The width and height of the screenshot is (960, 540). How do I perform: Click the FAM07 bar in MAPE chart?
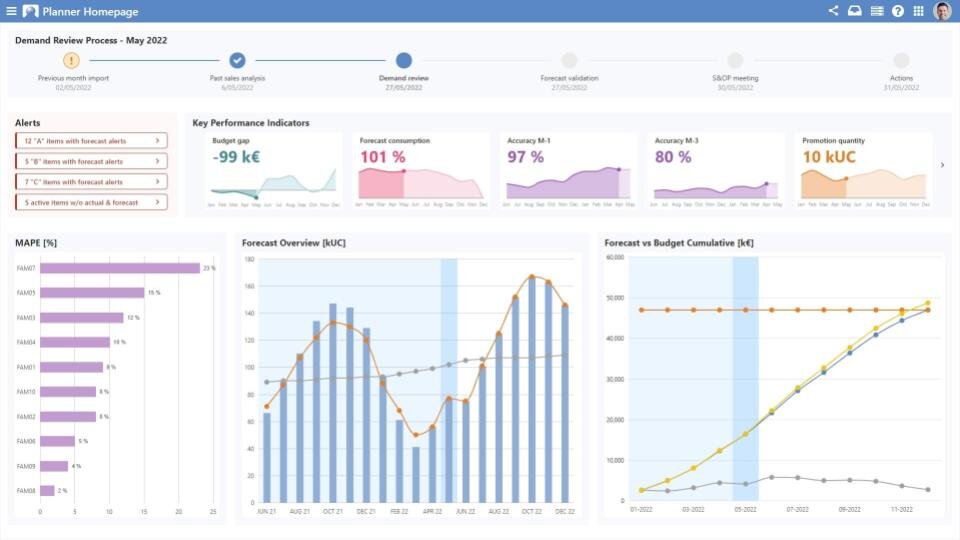tap(120, 268)
